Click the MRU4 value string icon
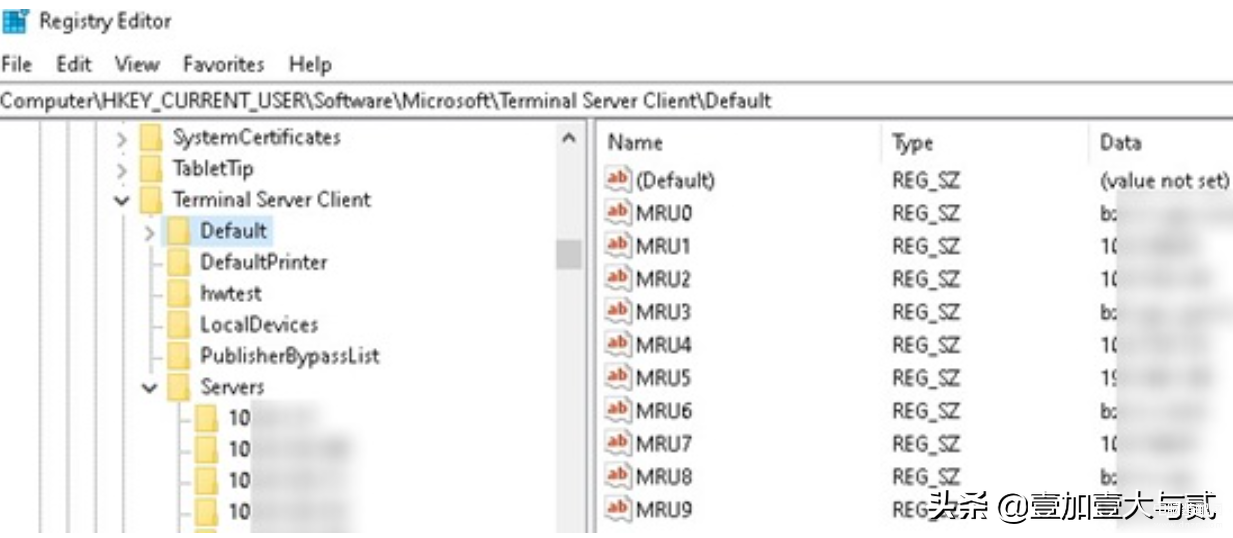Viewport: 1233px width, 538px height. point(618,345)
